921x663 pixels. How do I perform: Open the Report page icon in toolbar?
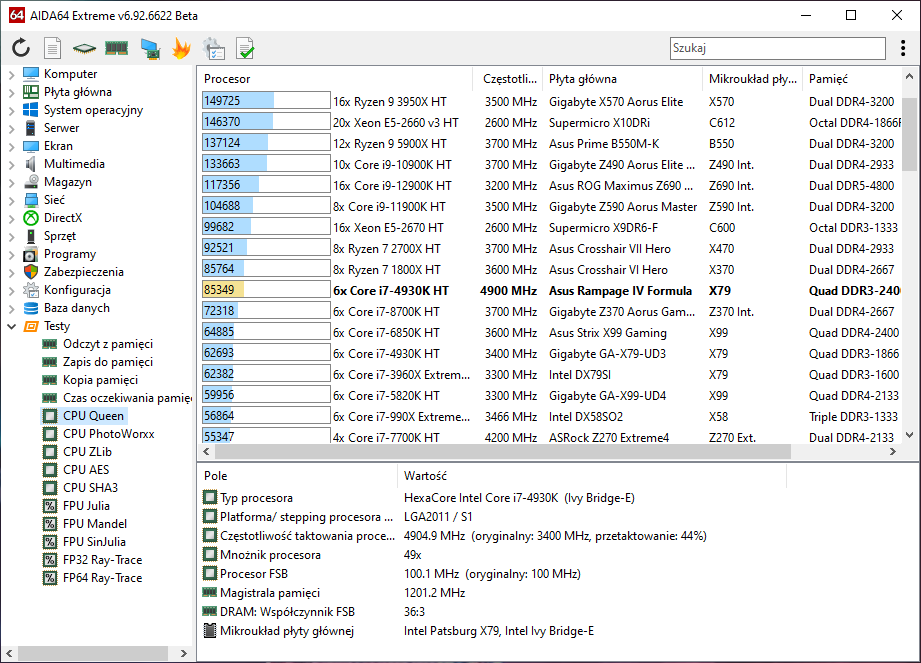(x=53, y=48)
